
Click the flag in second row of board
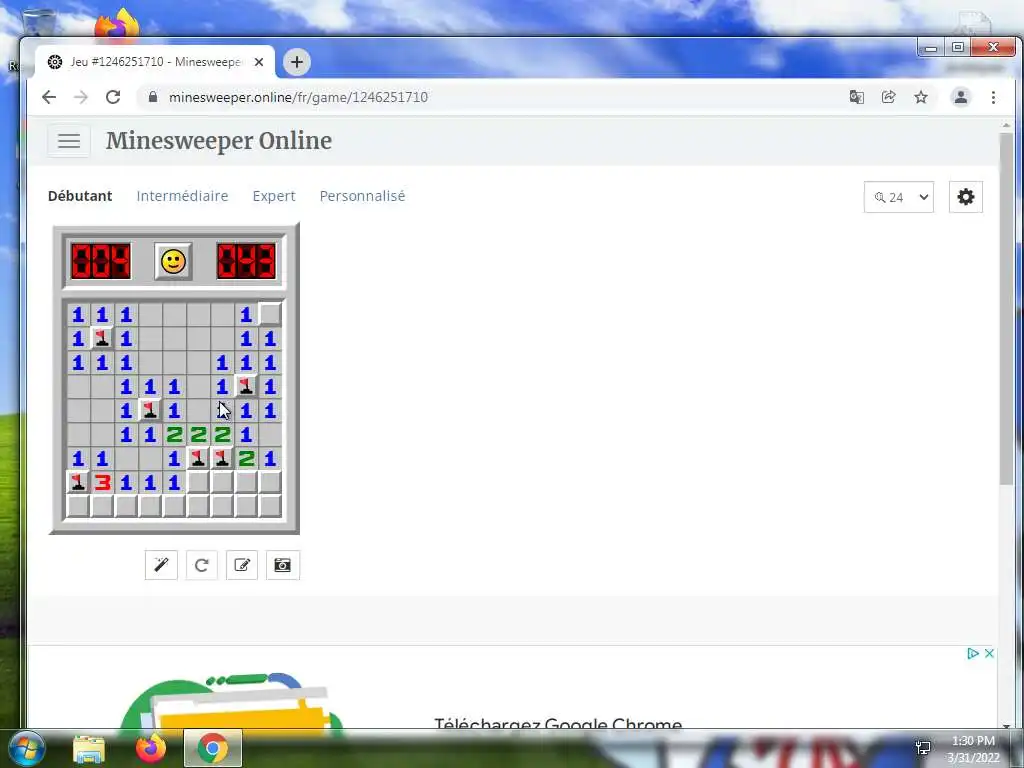click(x=102, y=338)
